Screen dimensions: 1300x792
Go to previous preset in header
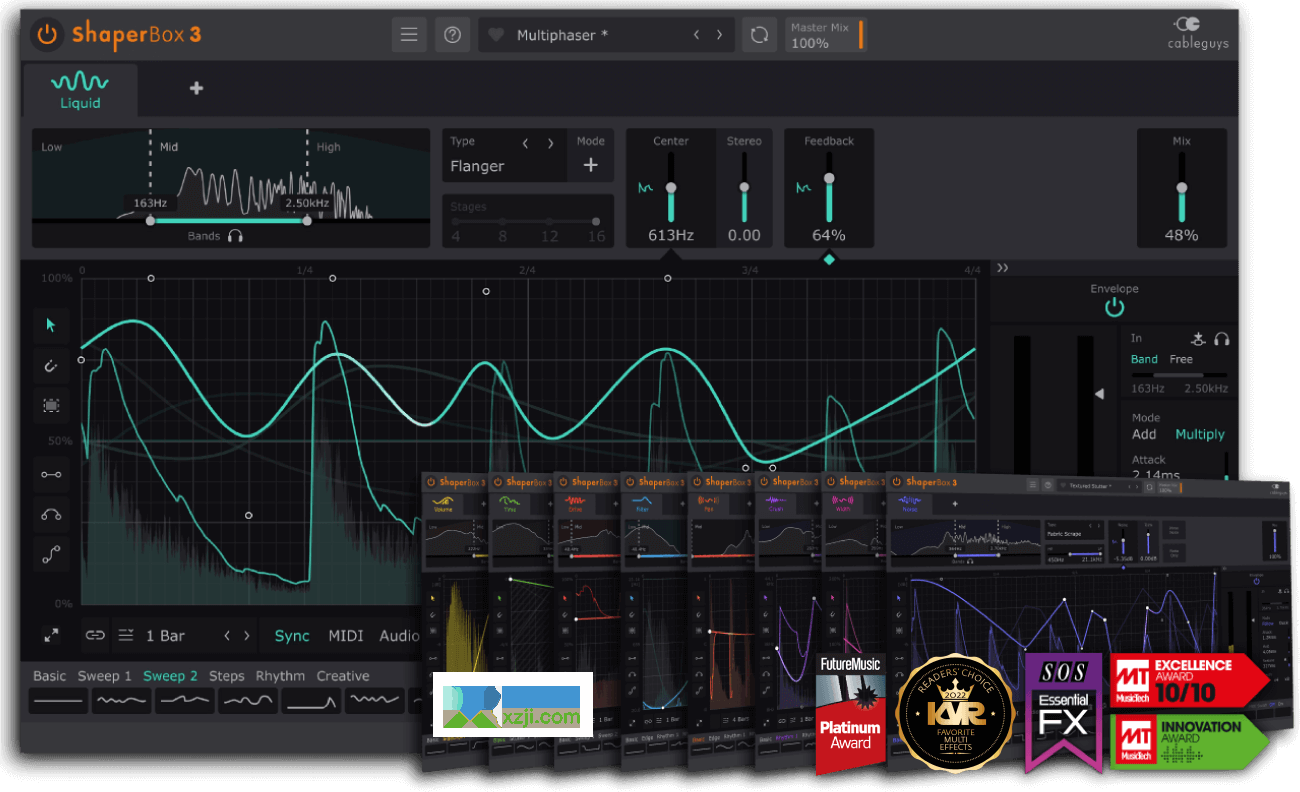[697, 35]
